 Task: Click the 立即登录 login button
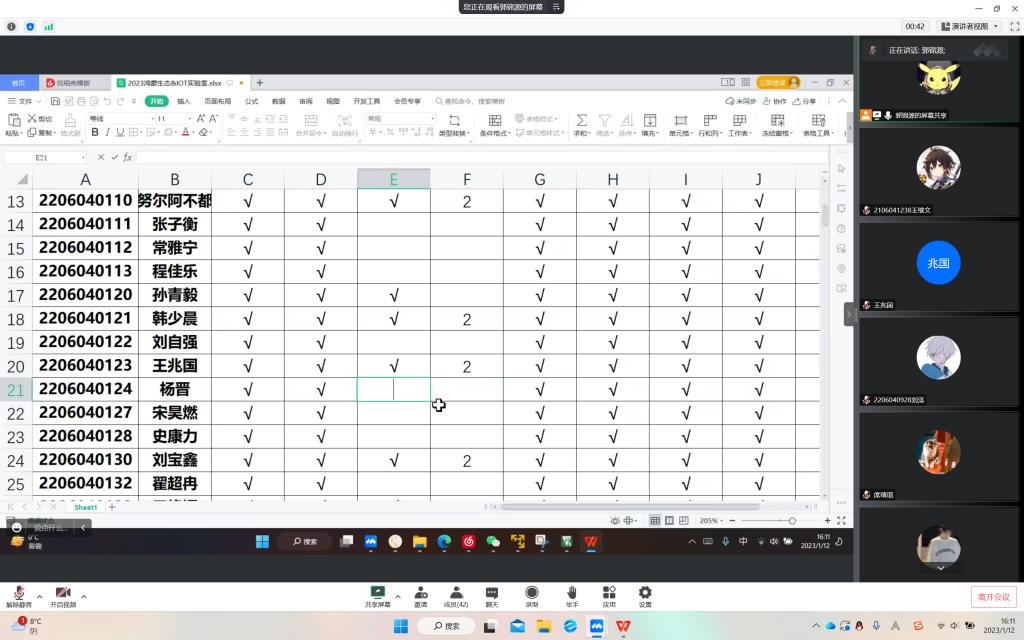pos(778,82)
